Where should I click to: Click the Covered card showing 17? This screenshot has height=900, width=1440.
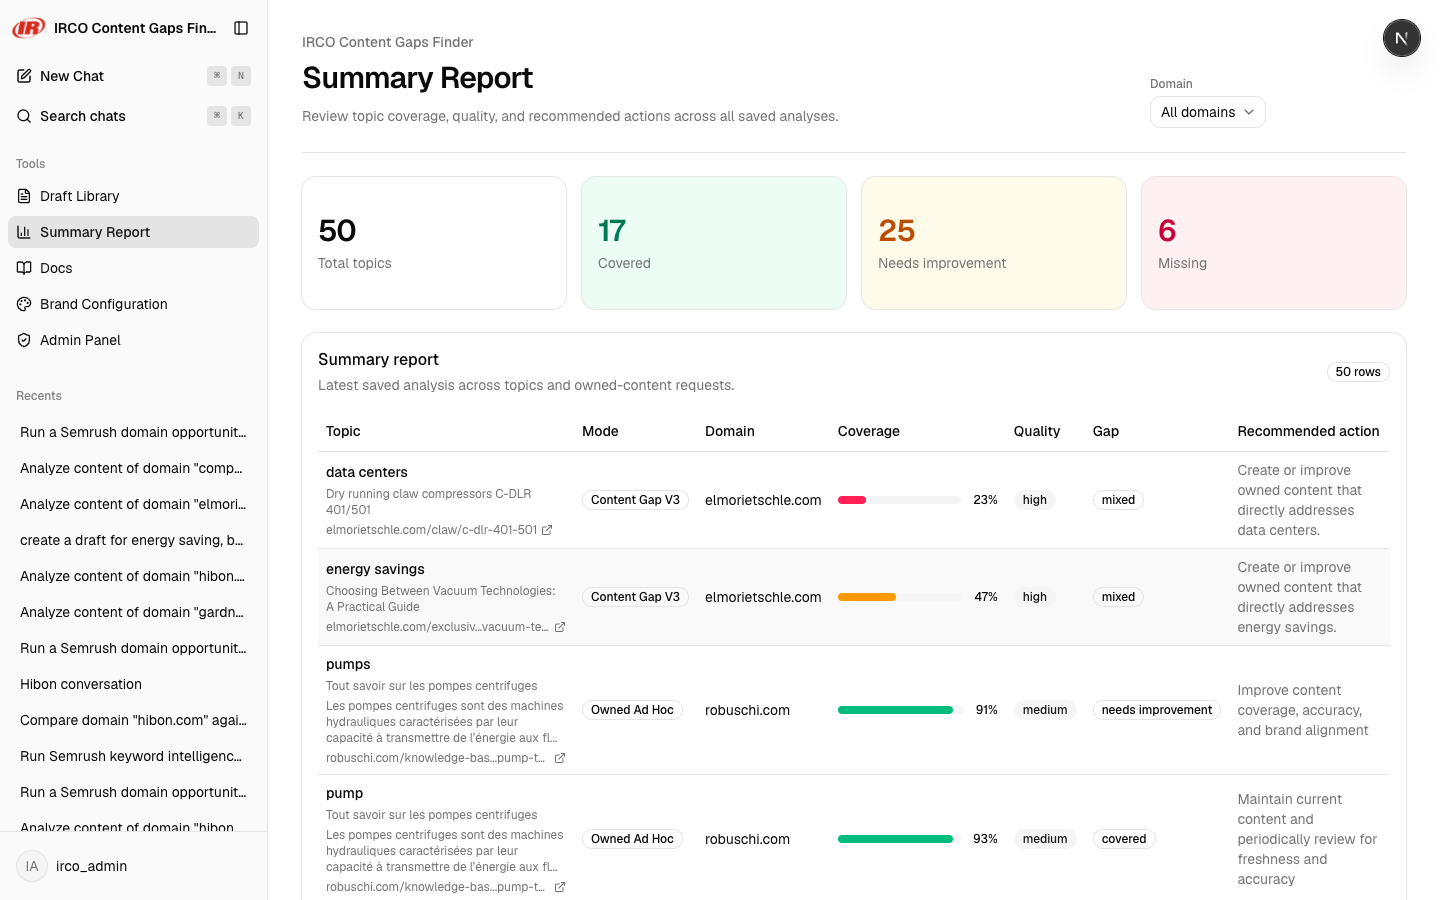(714, 243)
